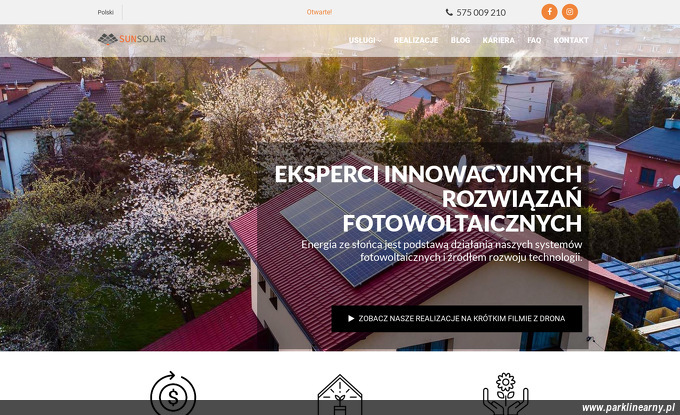The height and width of the screenshot is (415, 680).
Task: Click the Otwarte! status link
Action: click(319, 12)
